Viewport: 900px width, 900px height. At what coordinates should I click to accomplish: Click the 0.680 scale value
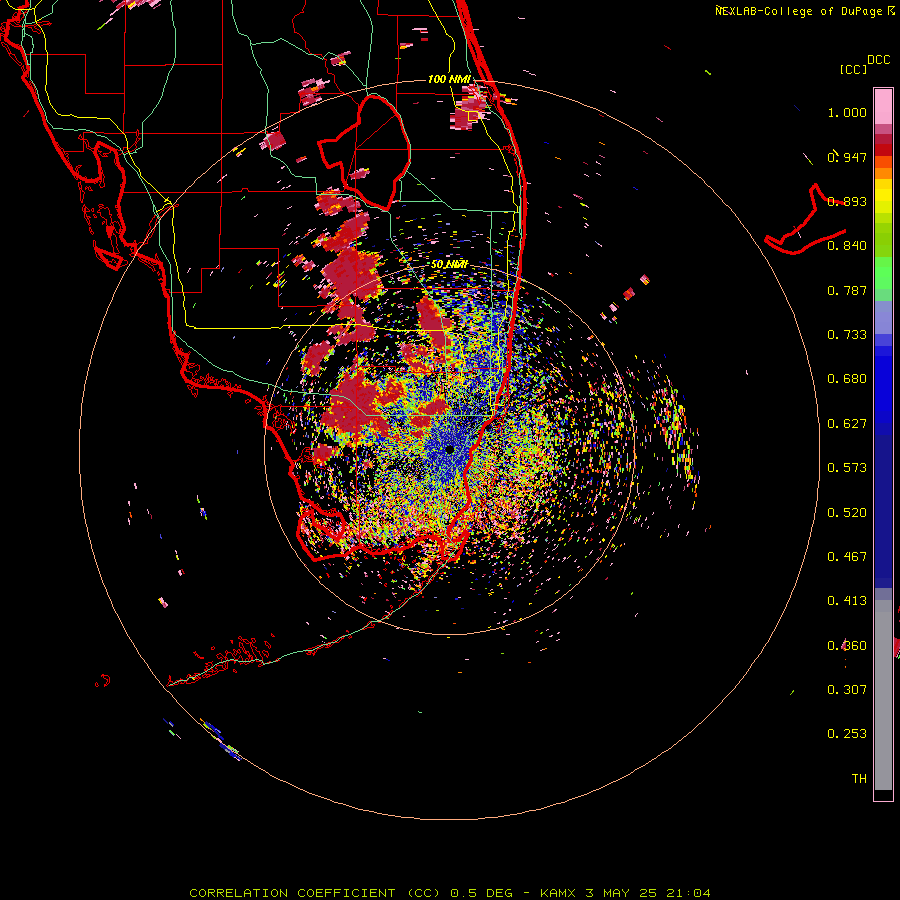847,379
